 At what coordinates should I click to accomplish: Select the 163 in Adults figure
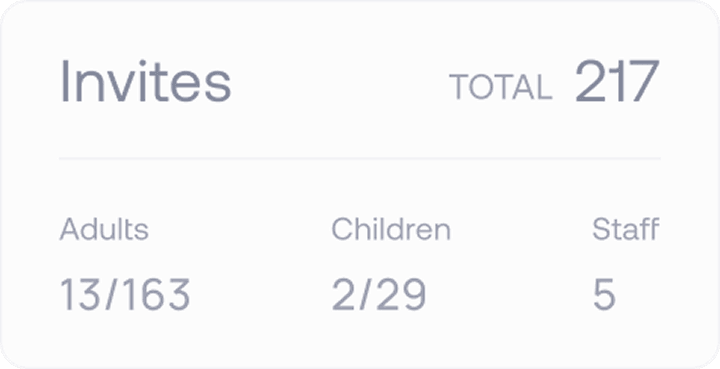(157, 294)
